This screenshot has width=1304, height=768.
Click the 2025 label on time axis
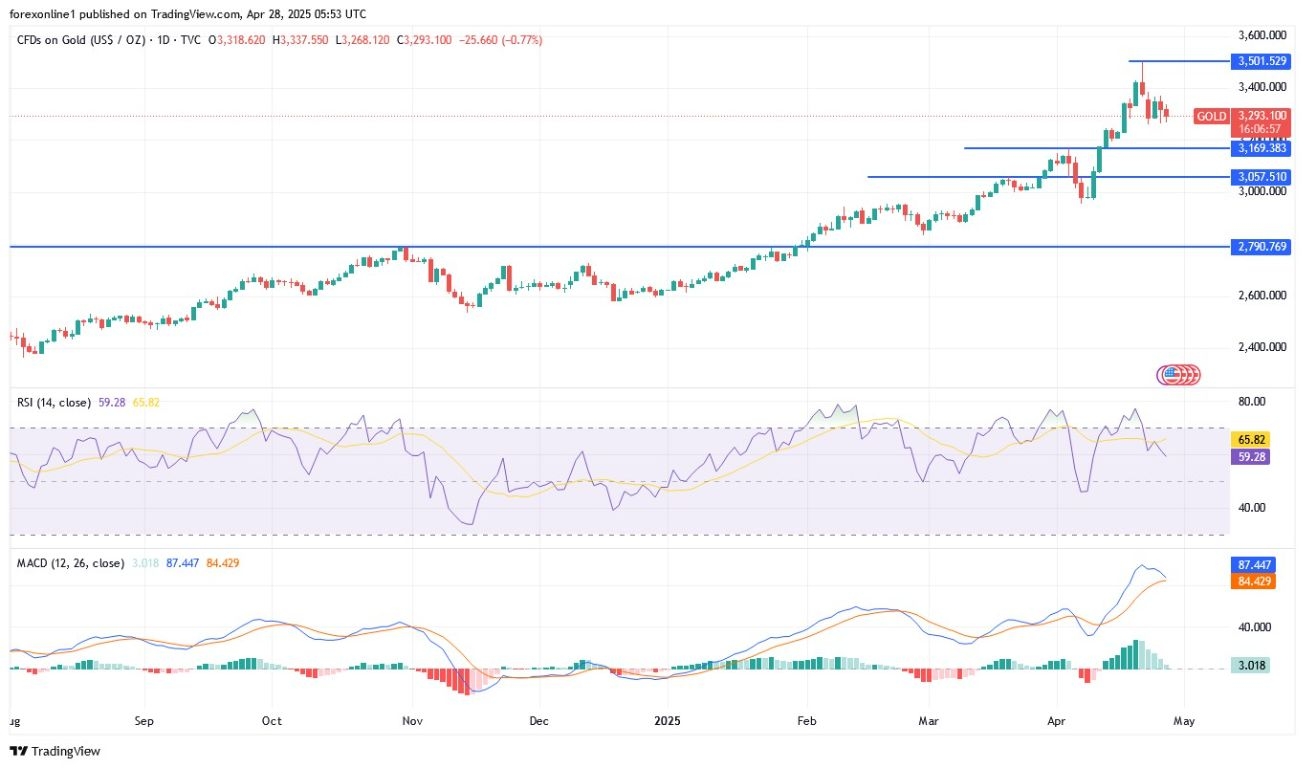(x=667, y=719)
